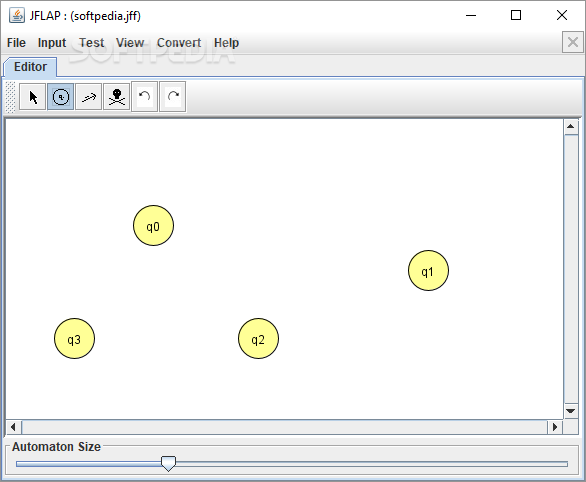Click the Automaton Size slider thumb
586x482 pixels.
coord(169,463)
